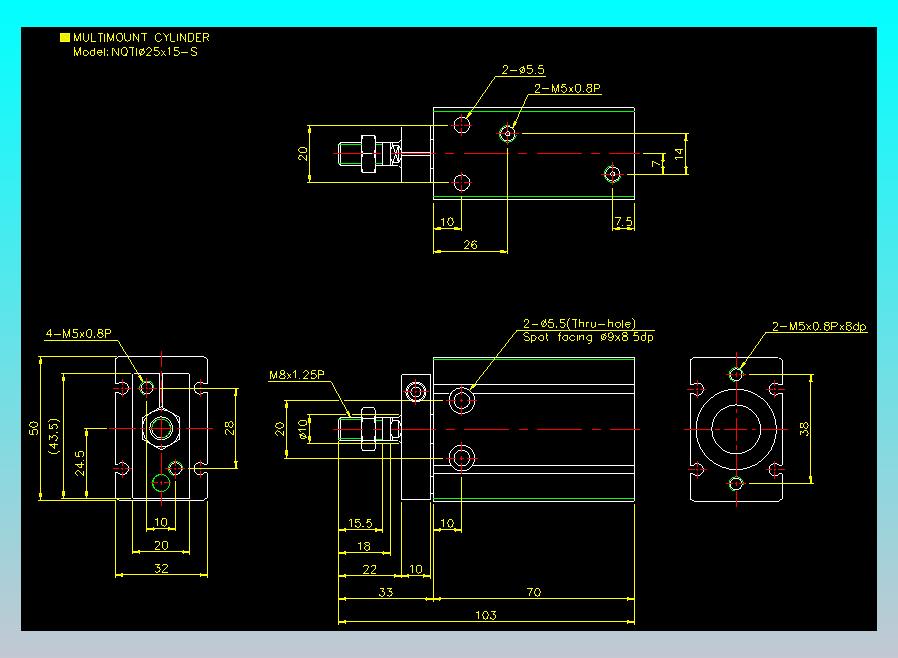Click the 33 dimension value
Screen dimensions: 898x658
(x=386, y=592)
